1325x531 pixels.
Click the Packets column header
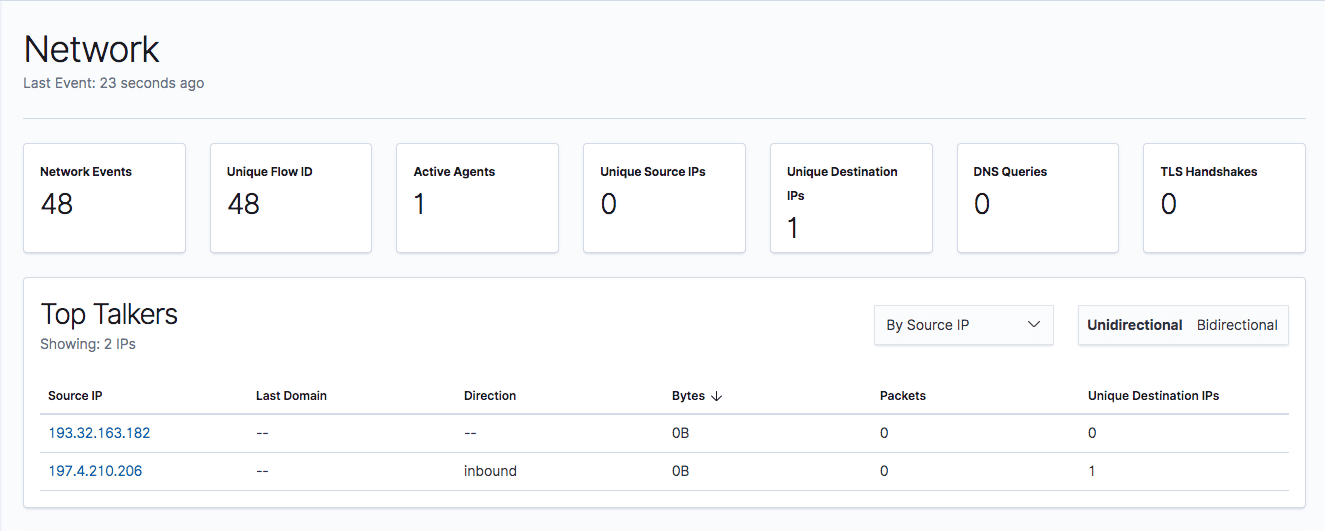(x=903, y=396)
